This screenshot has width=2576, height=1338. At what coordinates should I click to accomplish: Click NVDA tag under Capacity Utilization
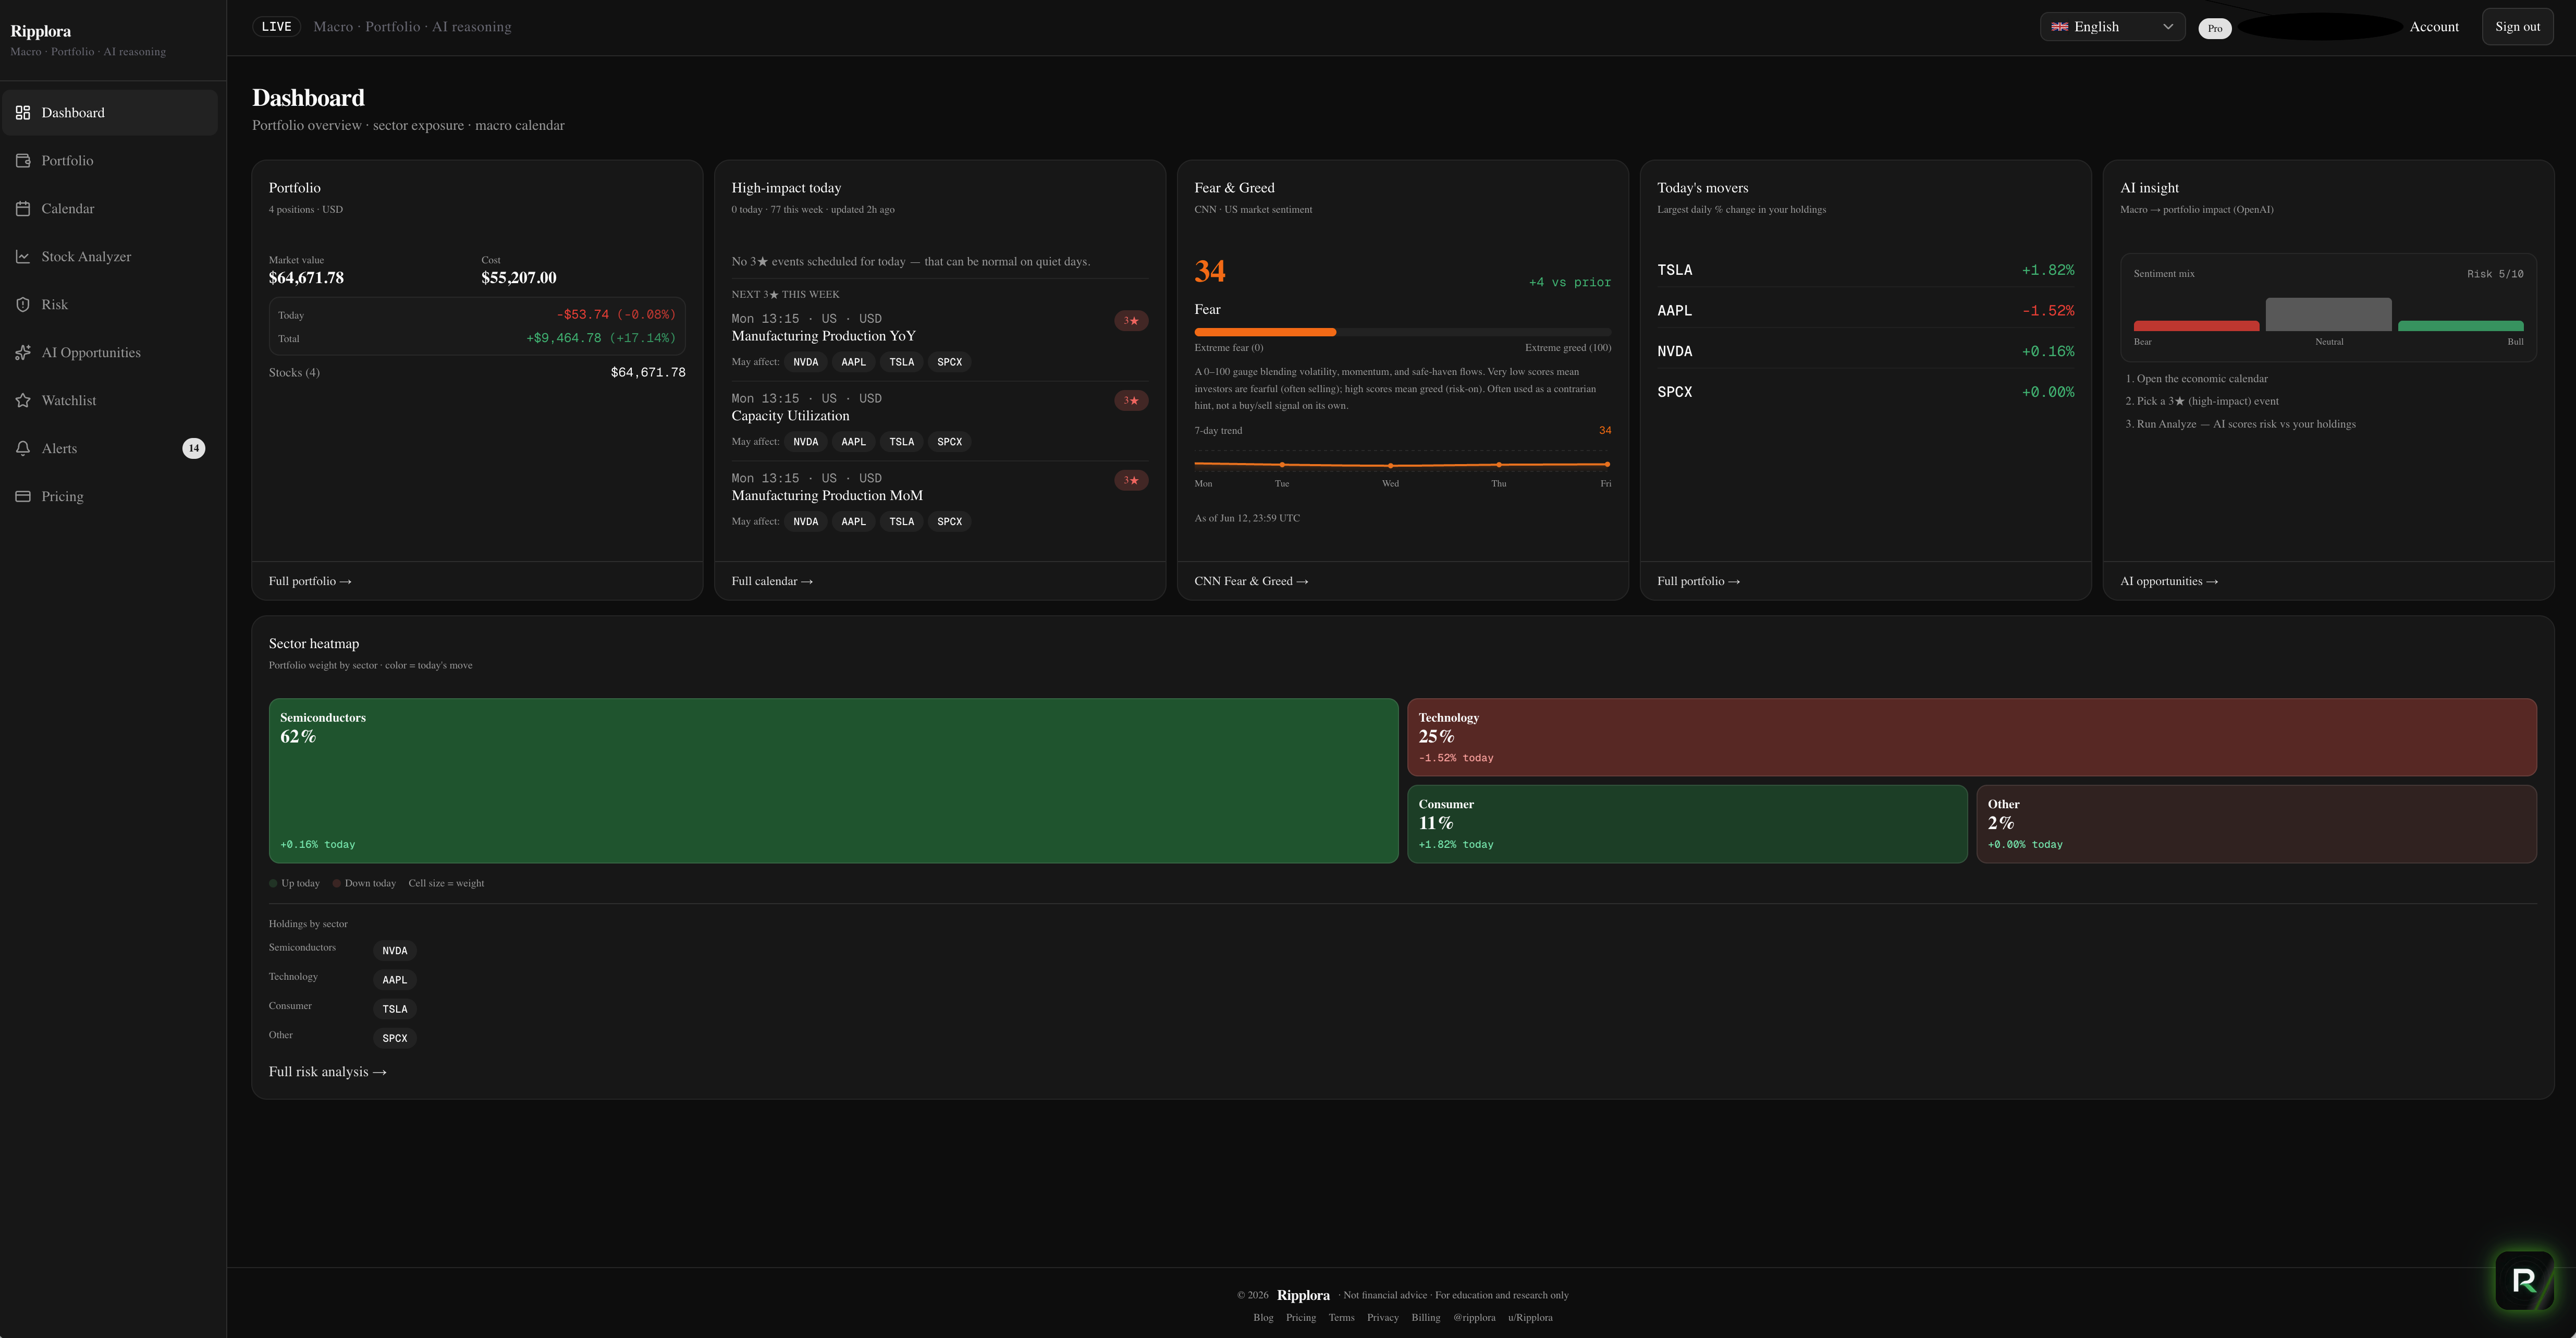(805, 442)
